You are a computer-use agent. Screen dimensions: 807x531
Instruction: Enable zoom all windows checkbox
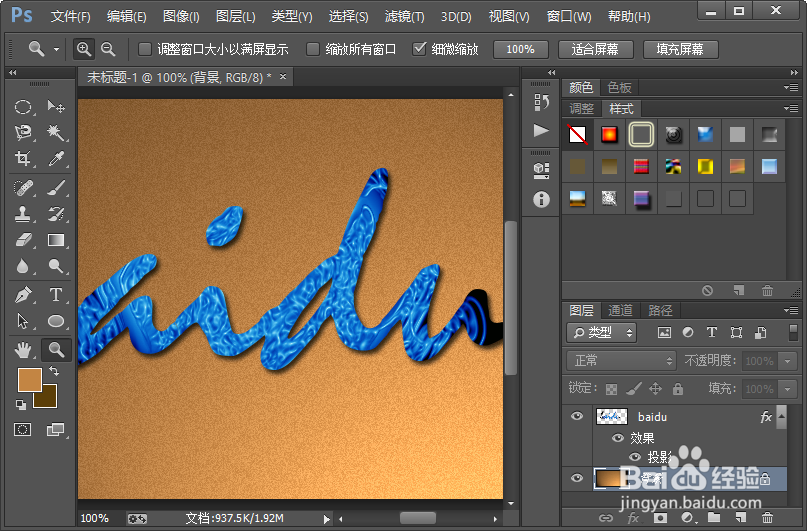312,49
